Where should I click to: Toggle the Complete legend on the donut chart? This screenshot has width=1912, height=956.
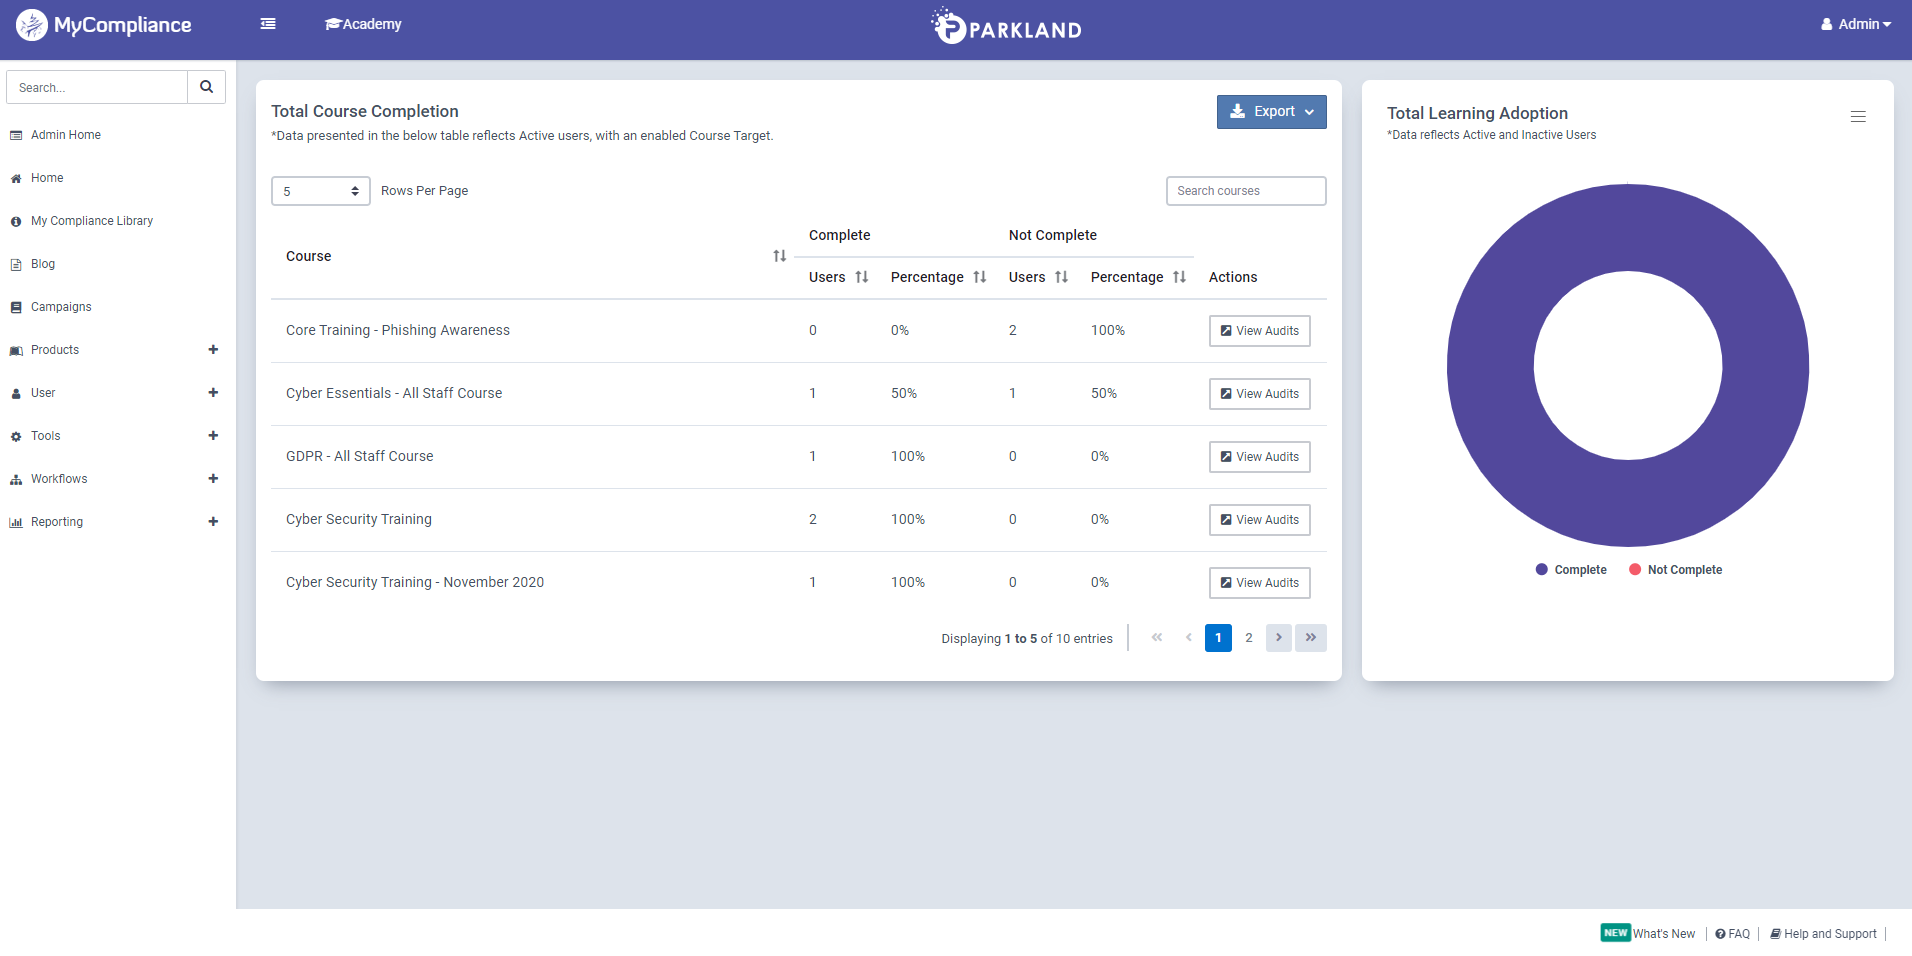coord(1570,569)
